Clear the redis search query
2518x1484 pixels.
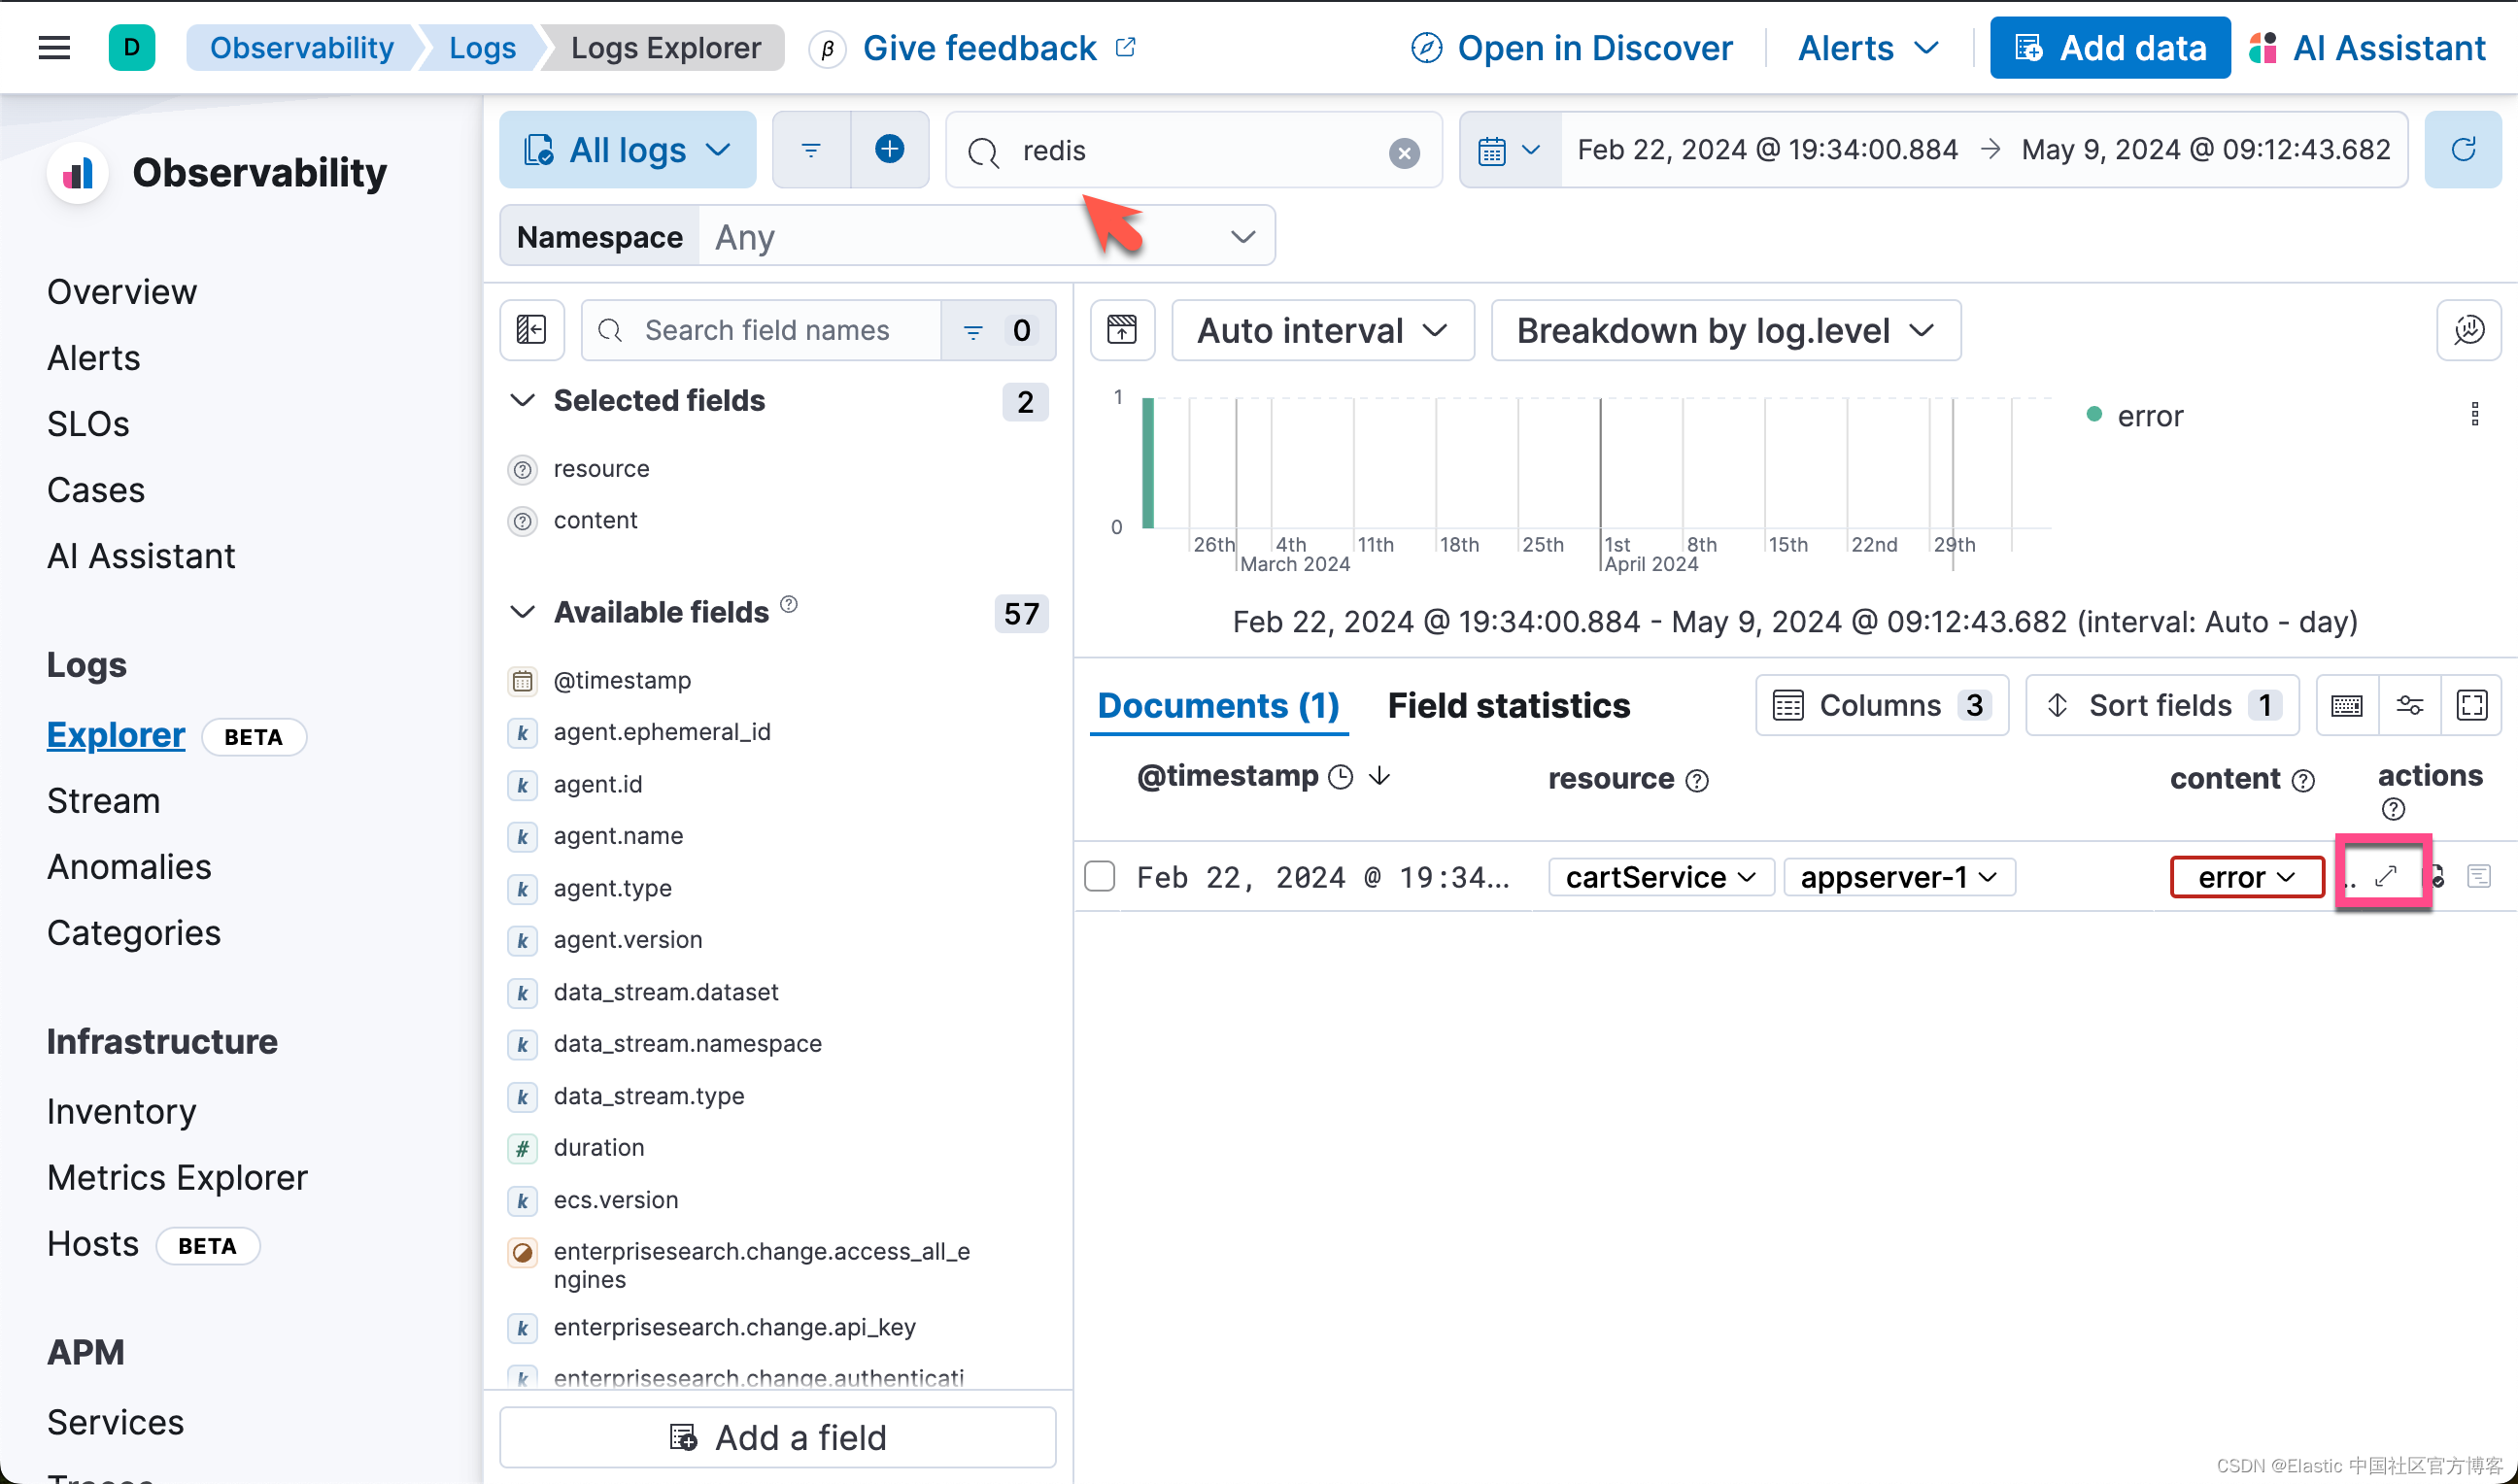[x=1404, y=152]
